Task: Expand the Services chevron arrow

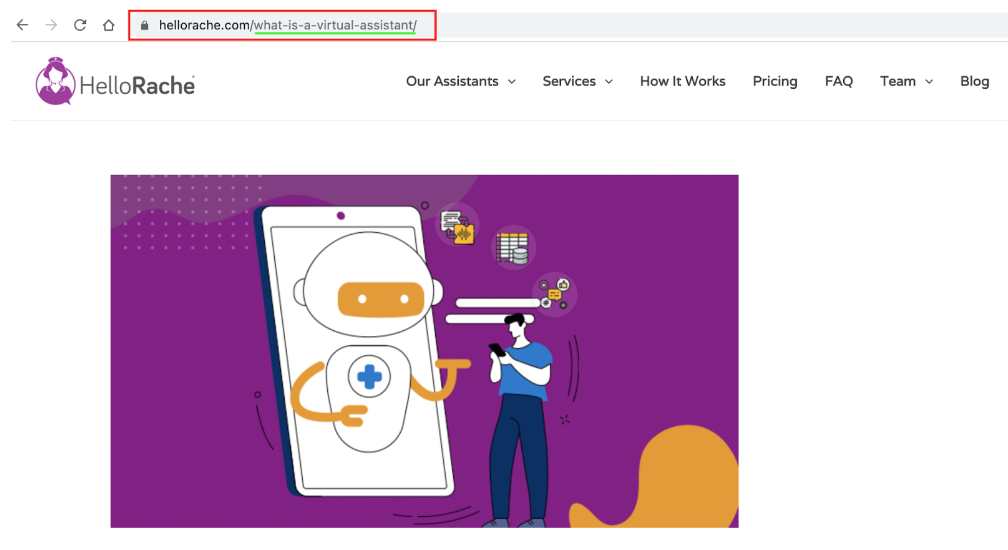Action: coord(609,82)
